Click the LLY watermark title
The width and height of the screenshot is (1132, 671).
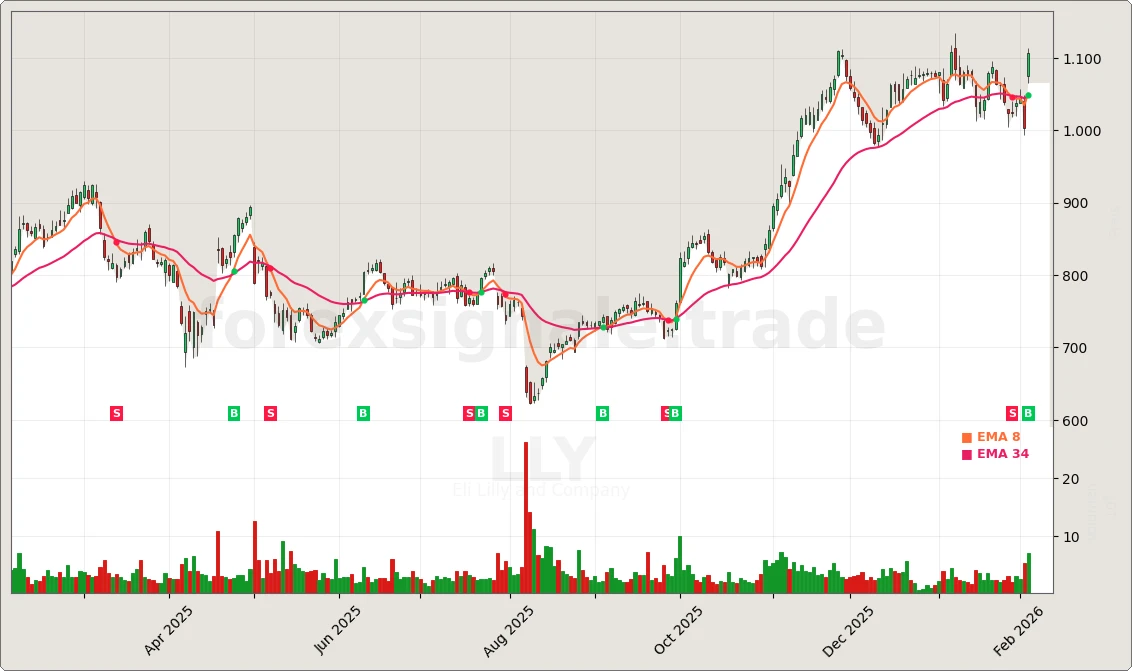click(541, 457)
